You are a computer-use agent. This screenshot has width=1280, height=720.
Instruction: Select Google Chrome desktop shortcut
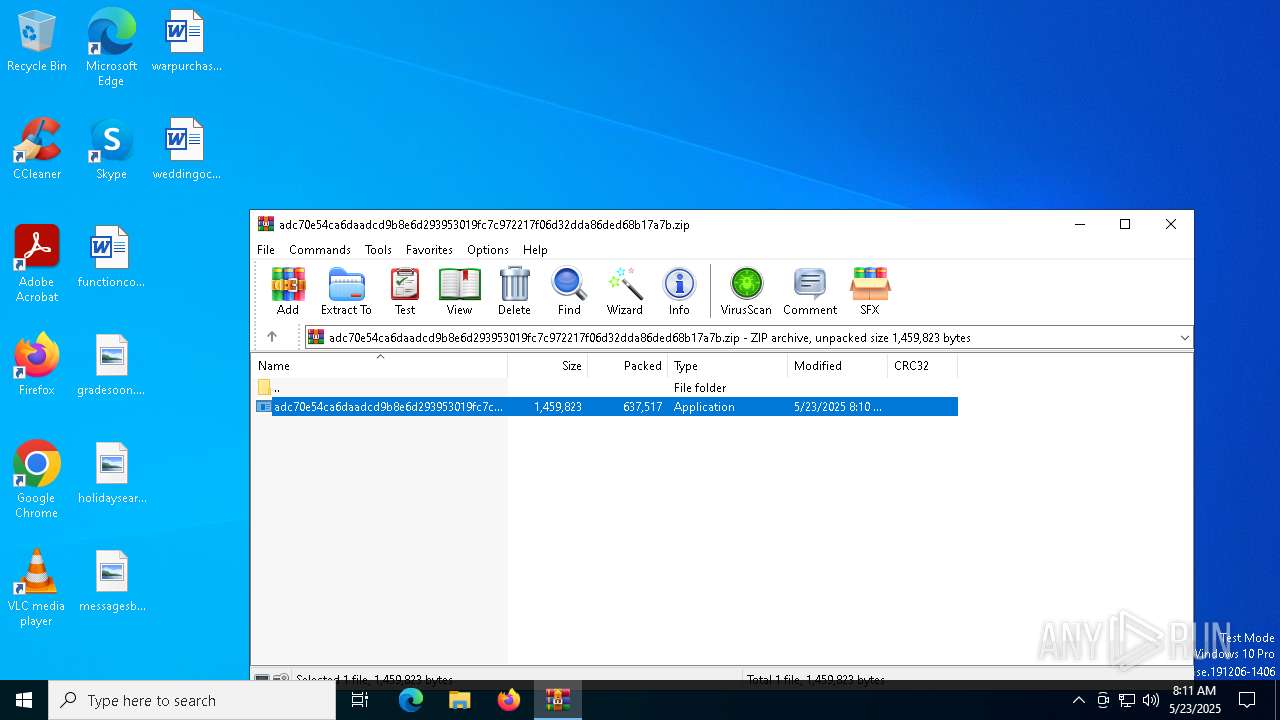[37, 480]
